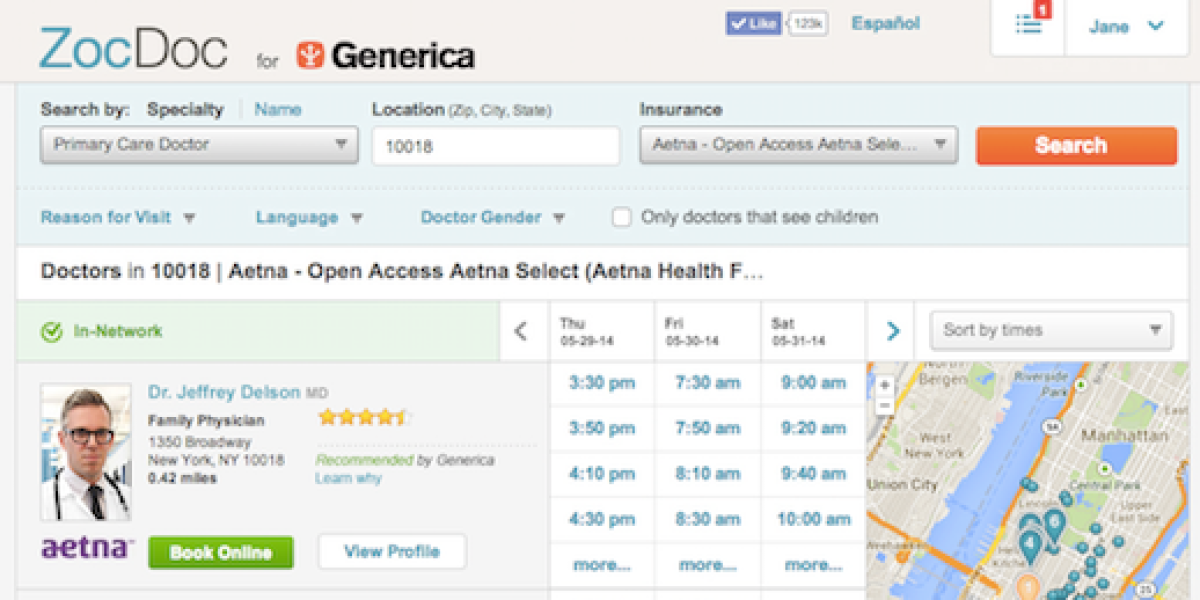Image resolution: width=1200 pixels, height=600 pixels.
Task: Select the 3:30 pm Thursday time slot
Action: [x=601, y=383]
